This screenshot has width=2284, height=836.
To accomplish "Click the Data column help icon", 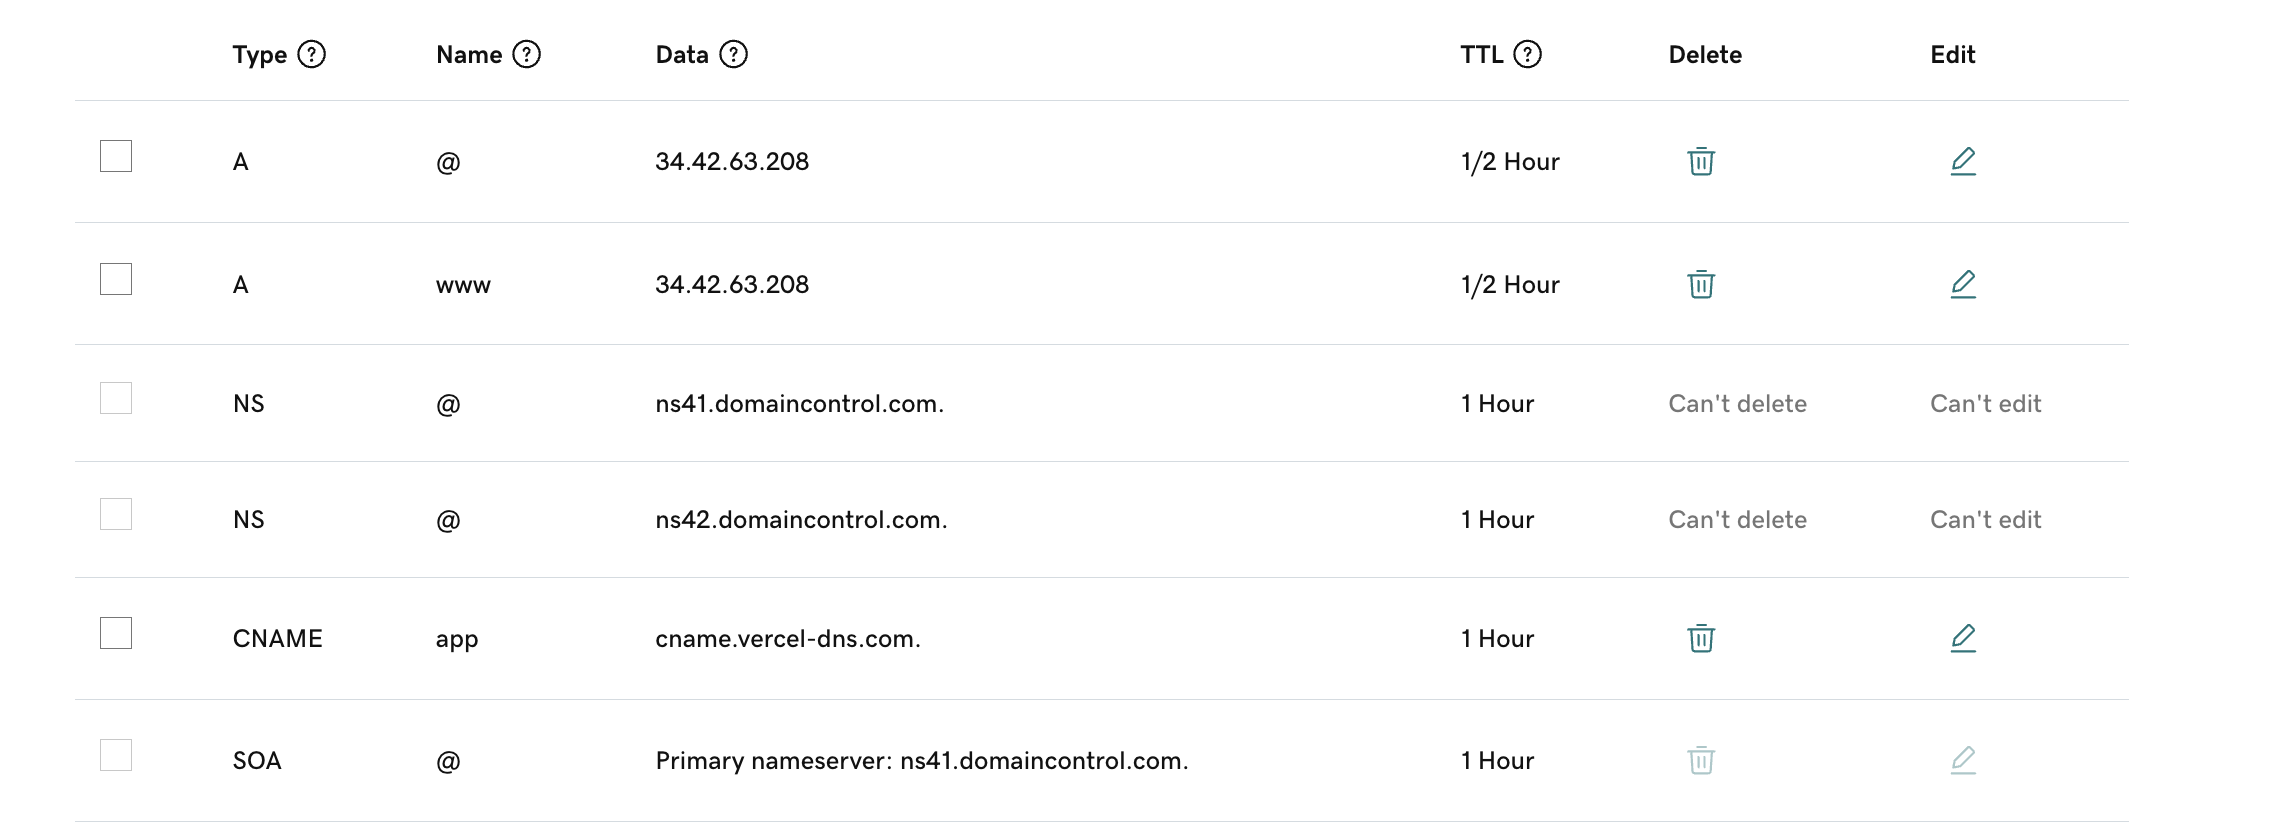I will (x=734, y=54).
